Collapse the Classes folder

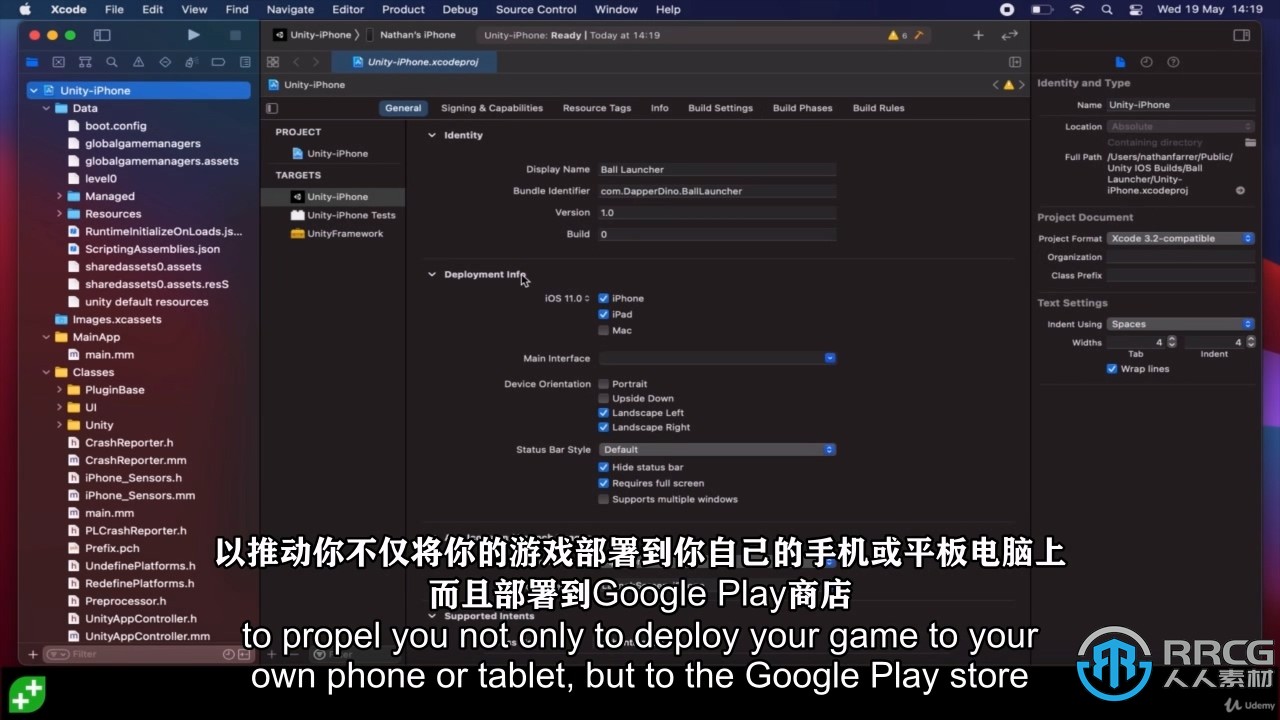(x=46, y=372)
